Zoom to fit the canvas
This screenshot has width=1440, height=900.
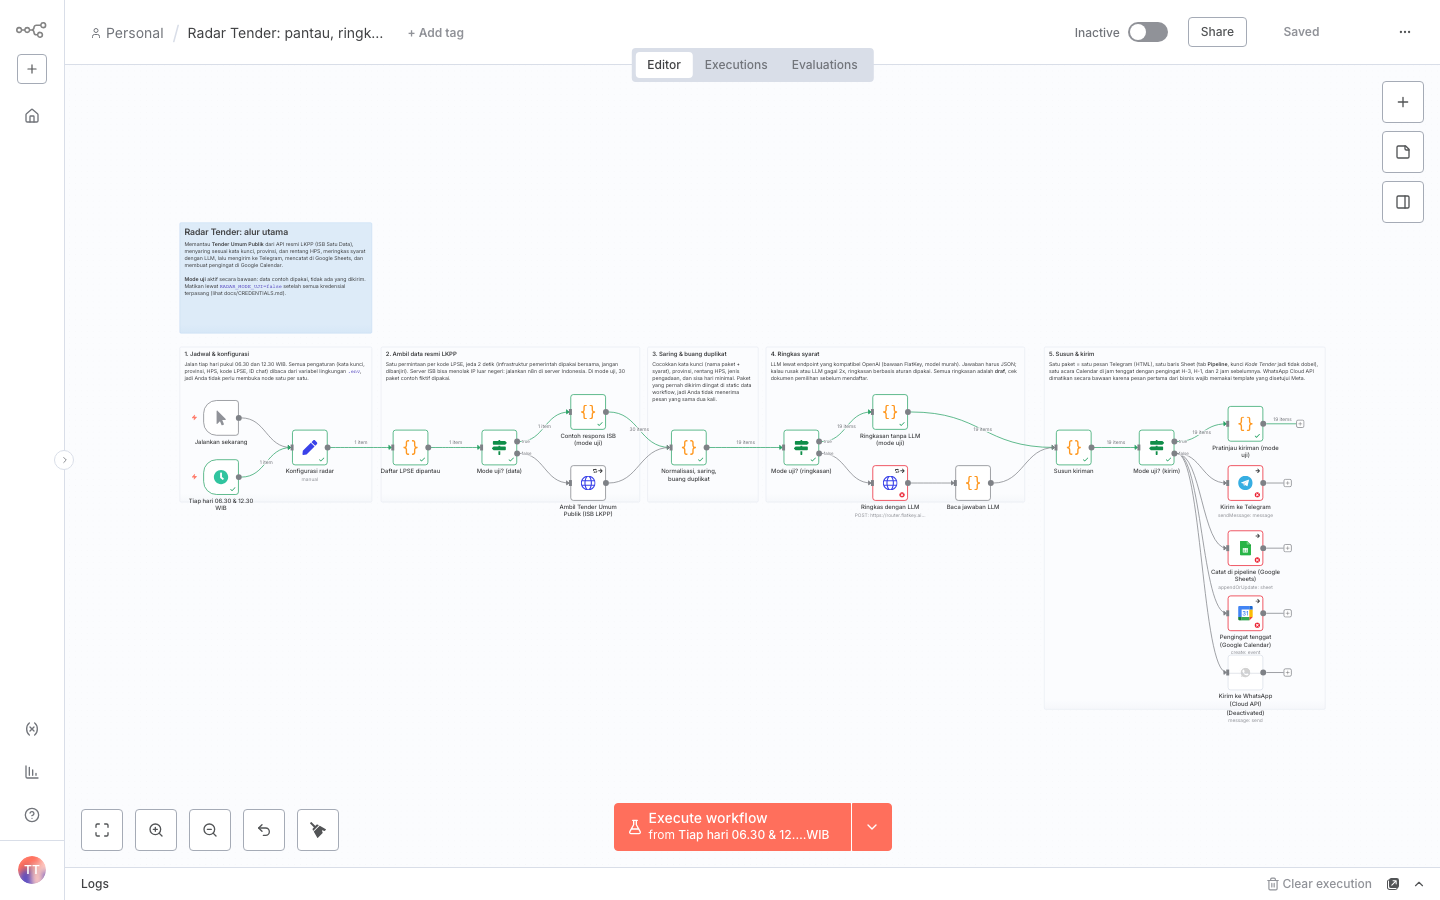click(x=102, y=830)
